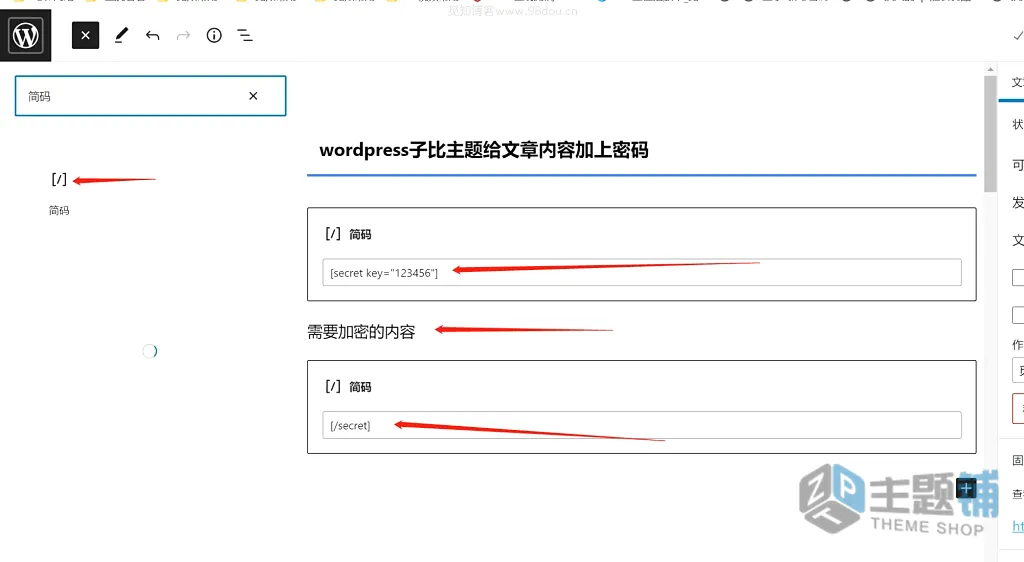
Task: Click shortcode icon of the second 简码 block
Action: pyautogui.click(x=332, y=386)
